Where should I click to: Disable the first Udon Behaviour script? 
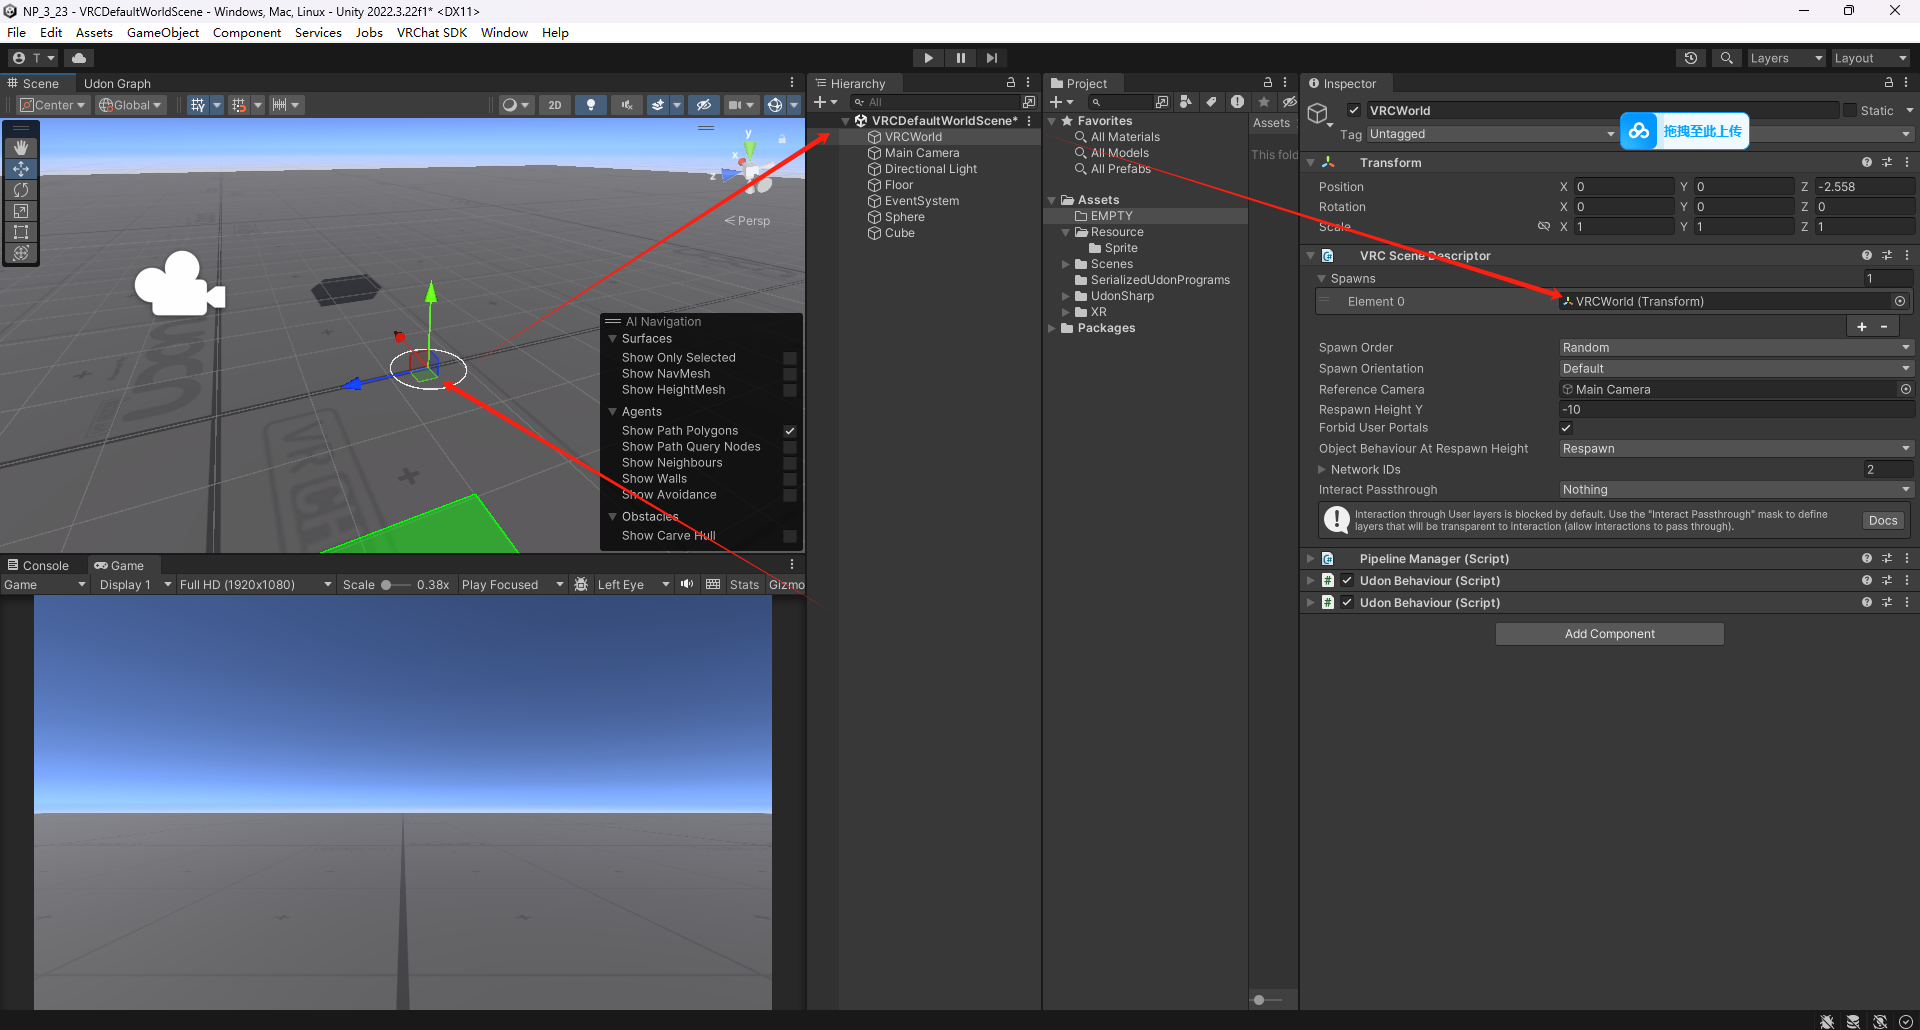tap(1347, 581)
